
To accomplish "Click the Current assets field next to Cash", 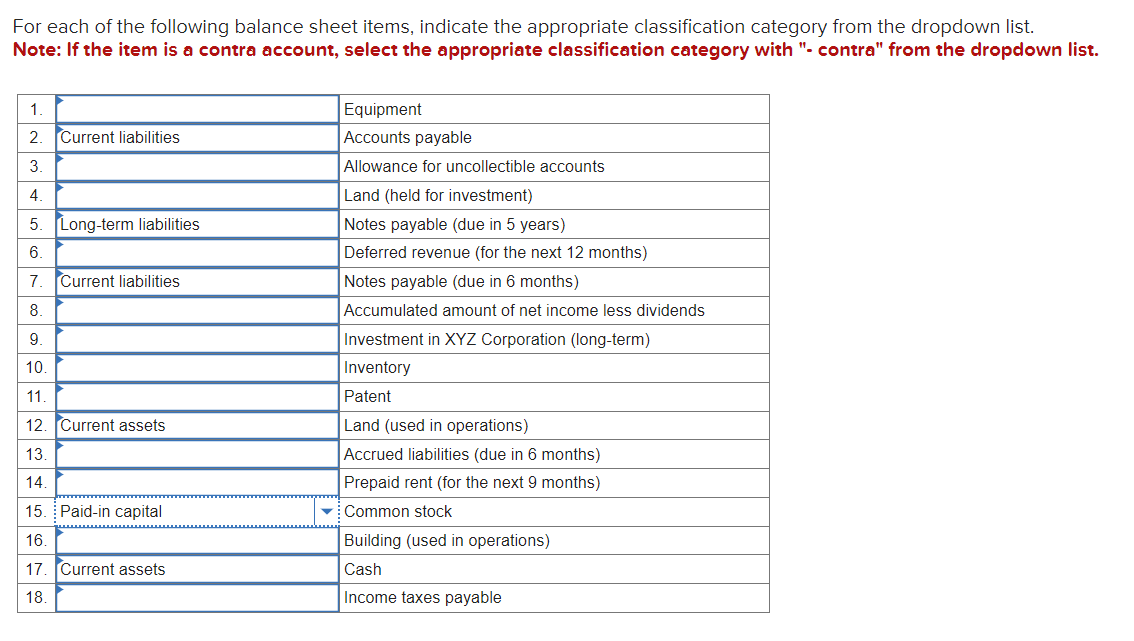I will coord(195,569).
